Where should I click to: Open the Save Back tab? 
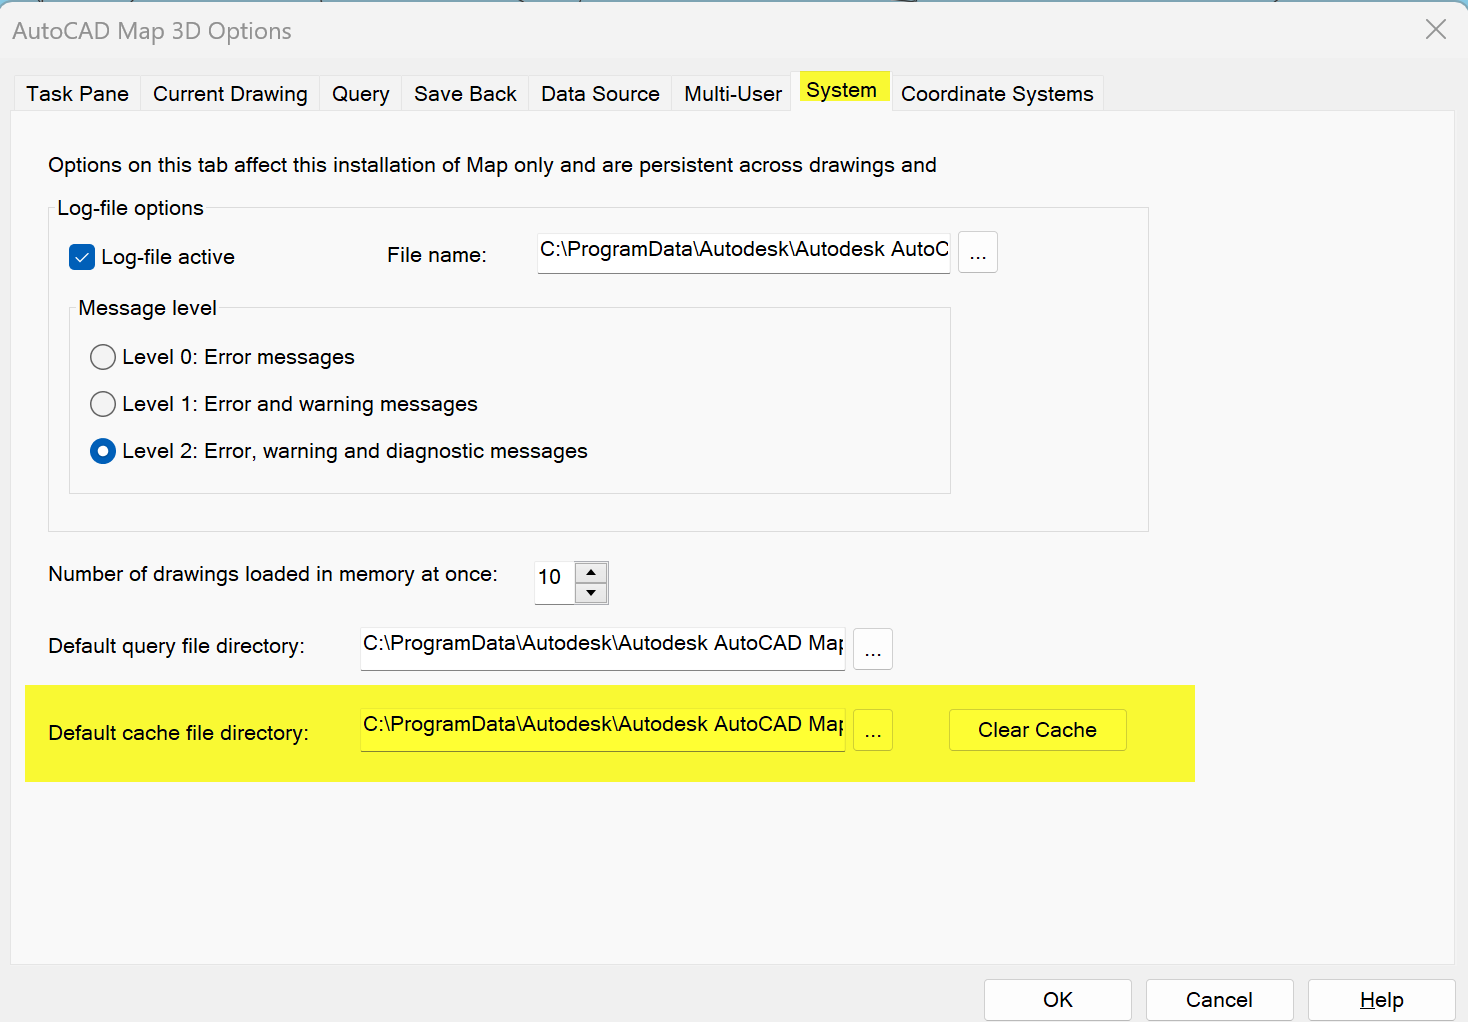pos(465,93)
